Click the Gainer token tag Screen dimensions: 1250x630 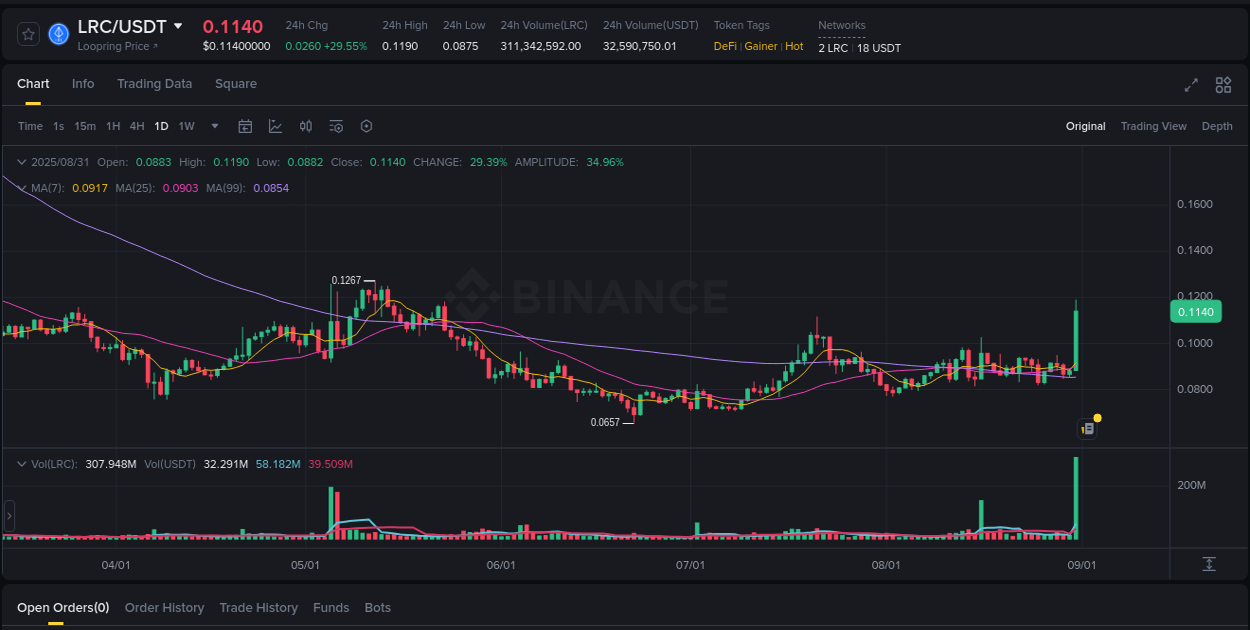(x=761, y=46)
